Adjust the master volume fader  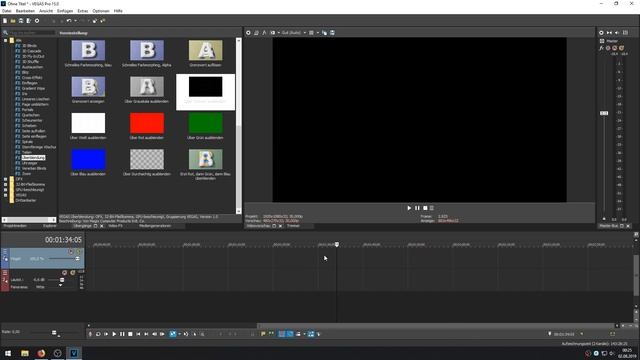604,113
